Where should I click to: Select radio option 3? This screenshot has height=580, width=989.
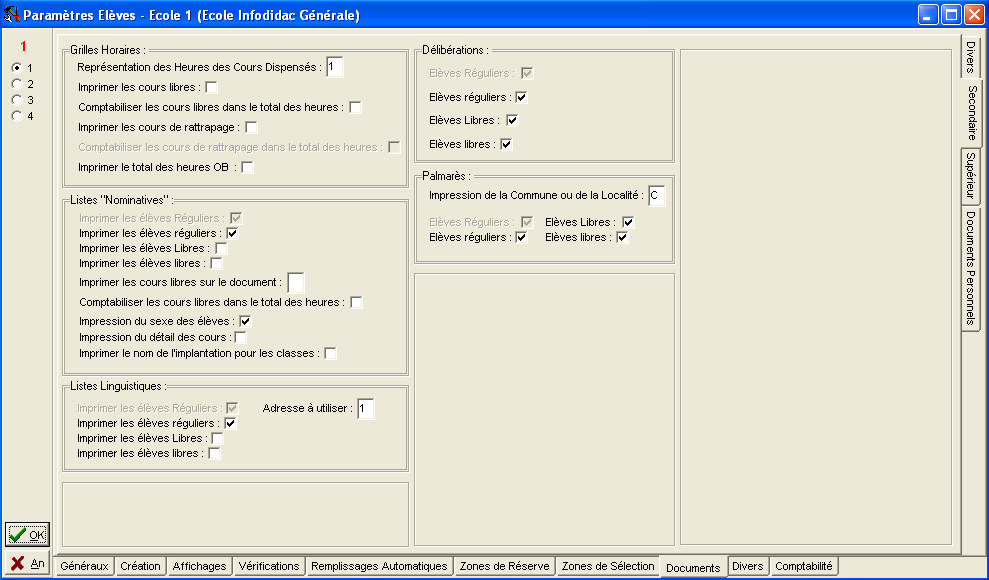(x=17, y=100)
